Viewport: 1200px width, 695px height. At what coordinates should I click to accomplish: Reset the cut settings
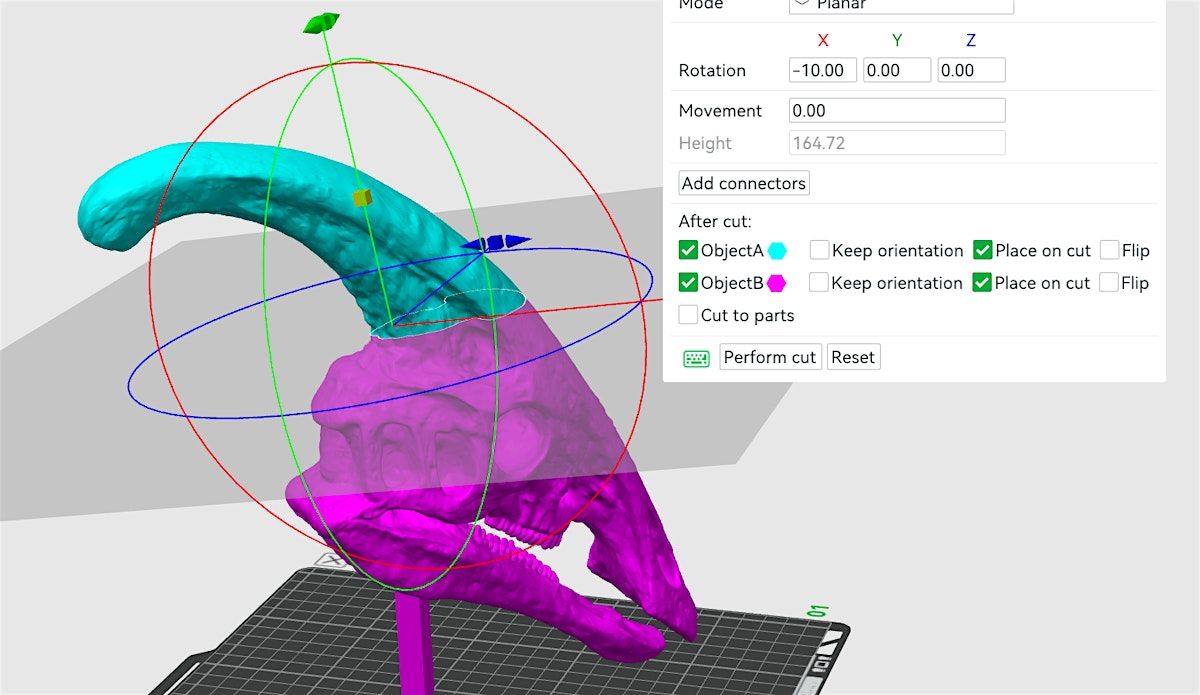pyautogui.click(x=853, y=357)
